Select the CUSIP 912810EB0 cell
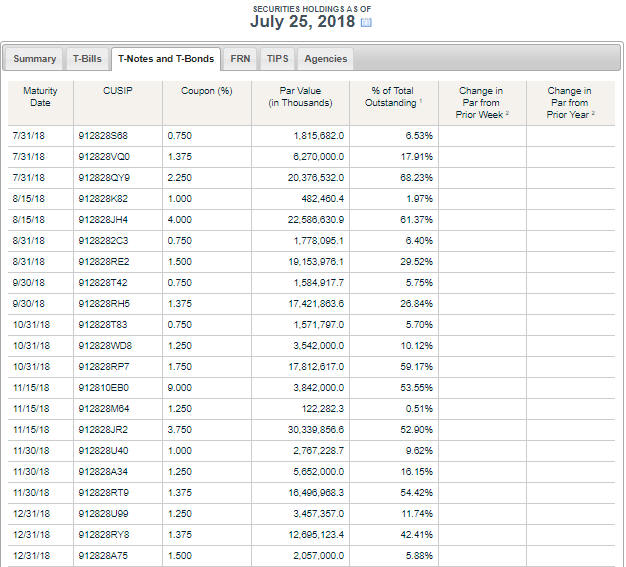Viewport: 626px width, 567px height. [103, 387]
